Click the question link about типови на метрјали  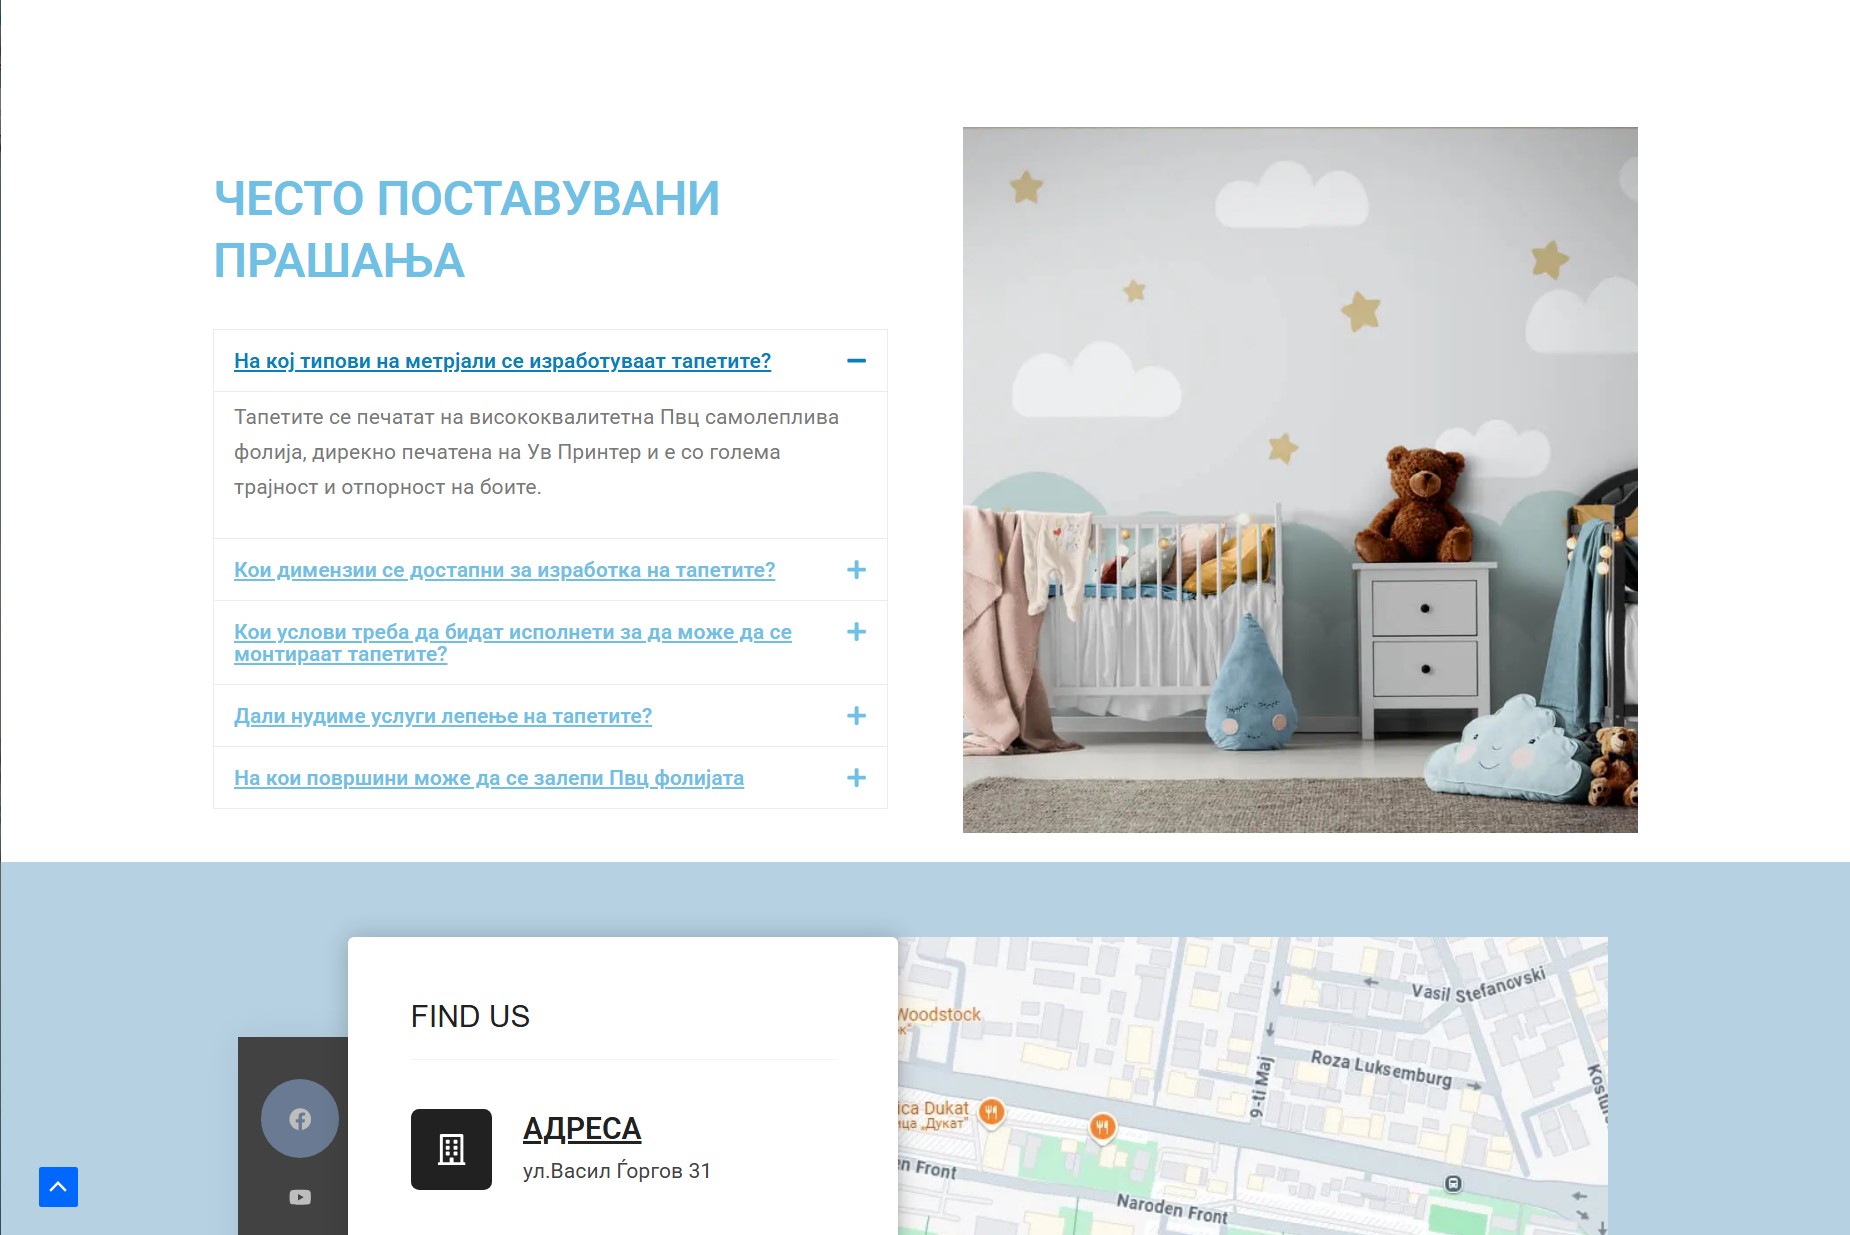(502, 361)
